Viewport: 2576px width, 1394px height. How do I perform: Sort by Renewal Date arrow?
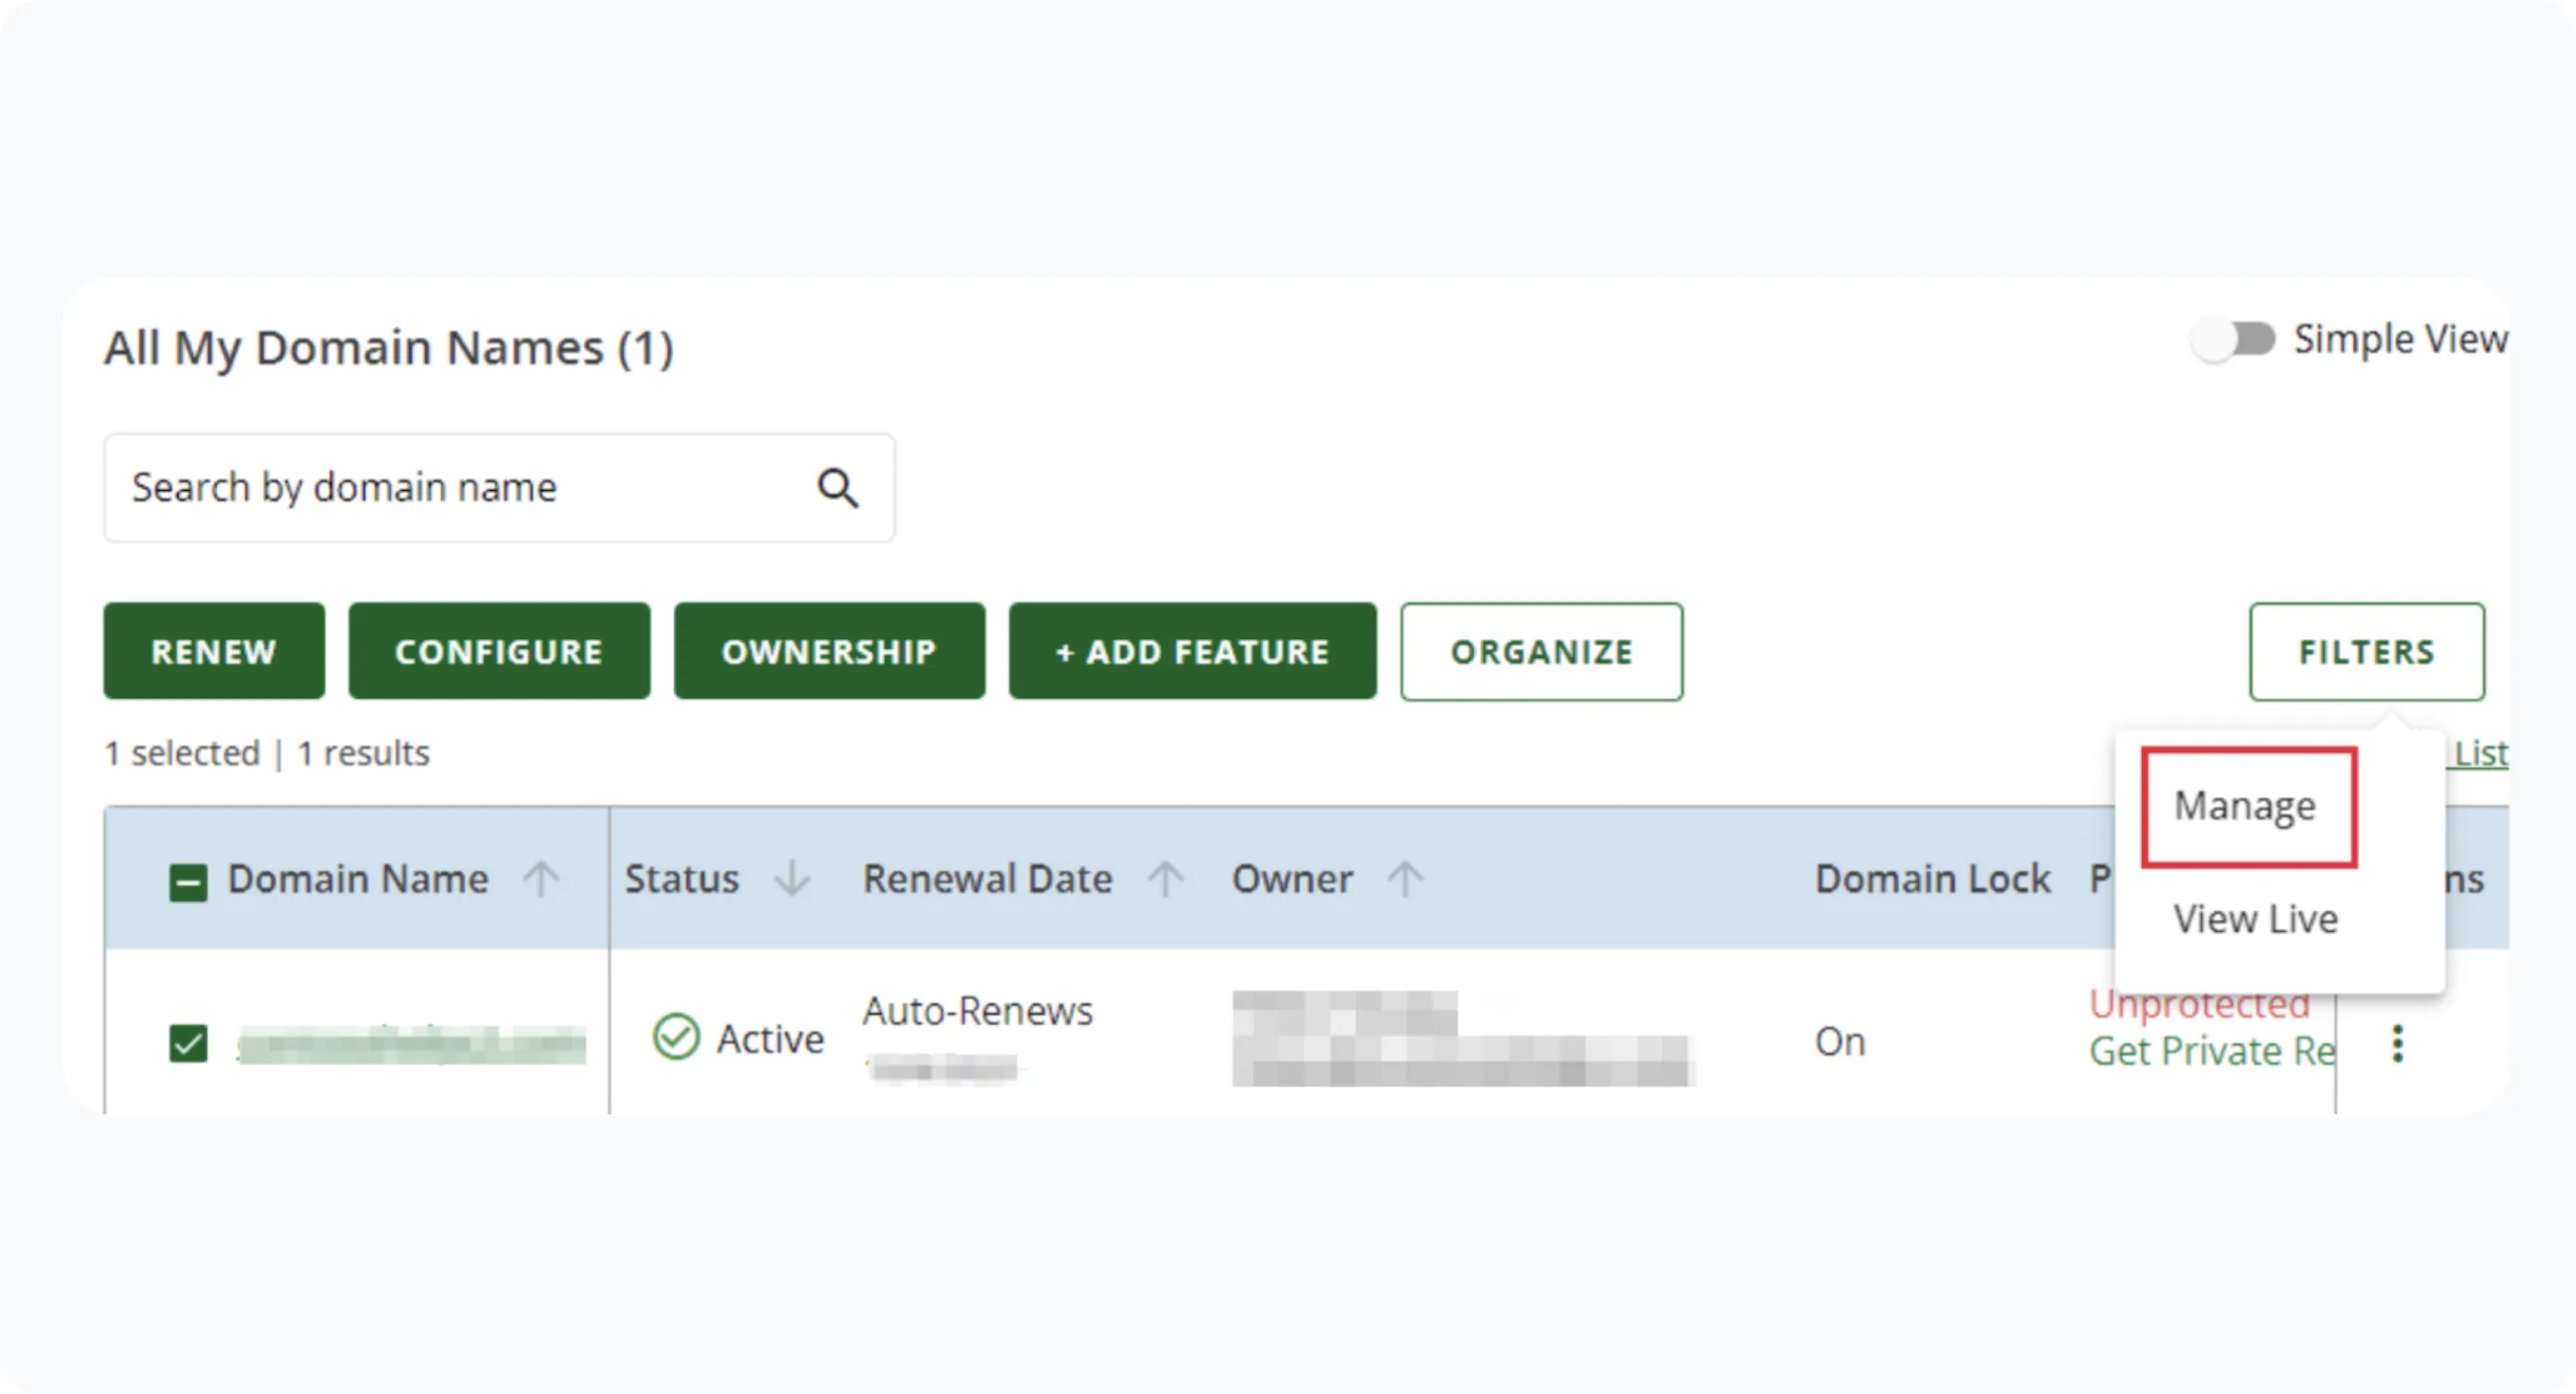pyautogui.click(x=1165, y=879)
